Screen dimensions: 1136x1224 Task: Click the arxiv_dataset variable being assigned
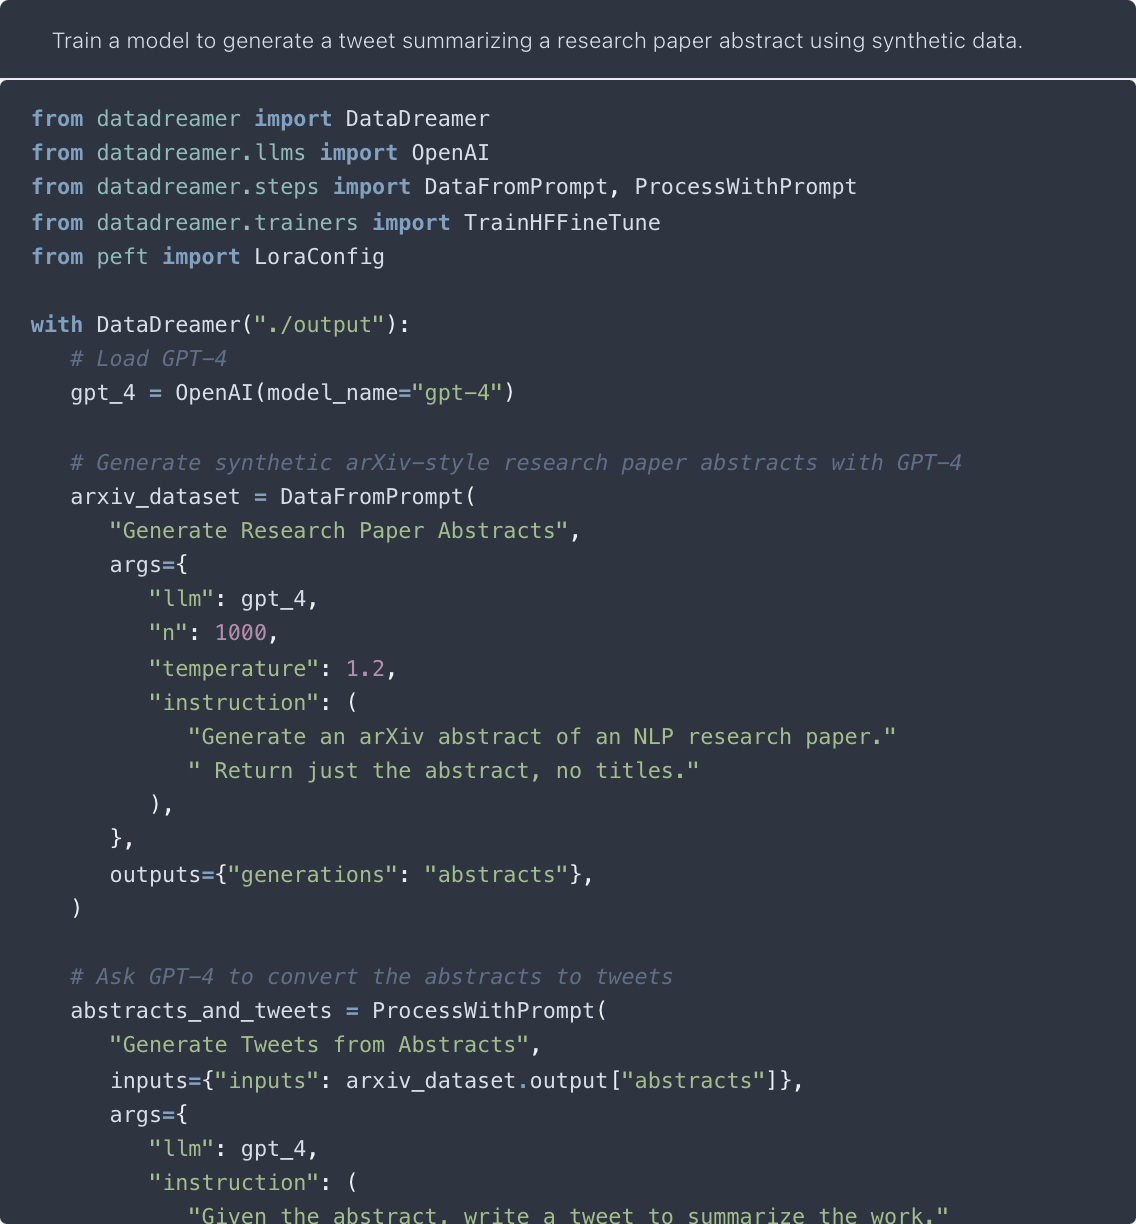pyautogui.click(x=155, y=497)
